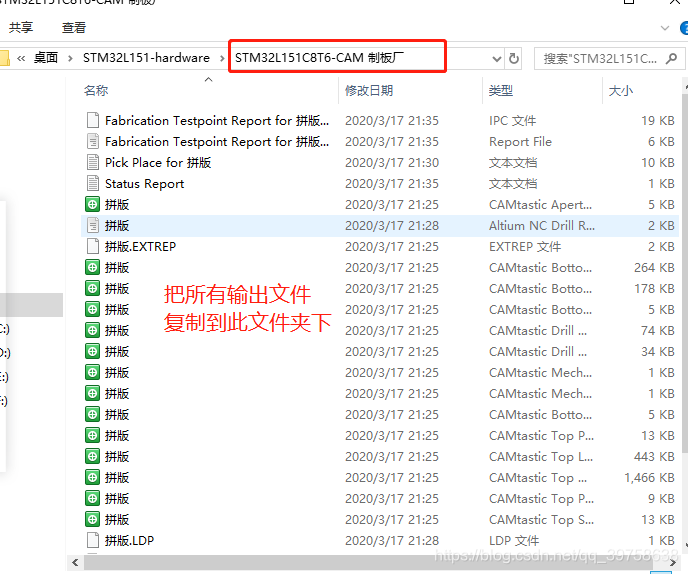The image size is (688, 574).
Task: Open the 共享 ribbon tab
Action: [x=21, y=28]
